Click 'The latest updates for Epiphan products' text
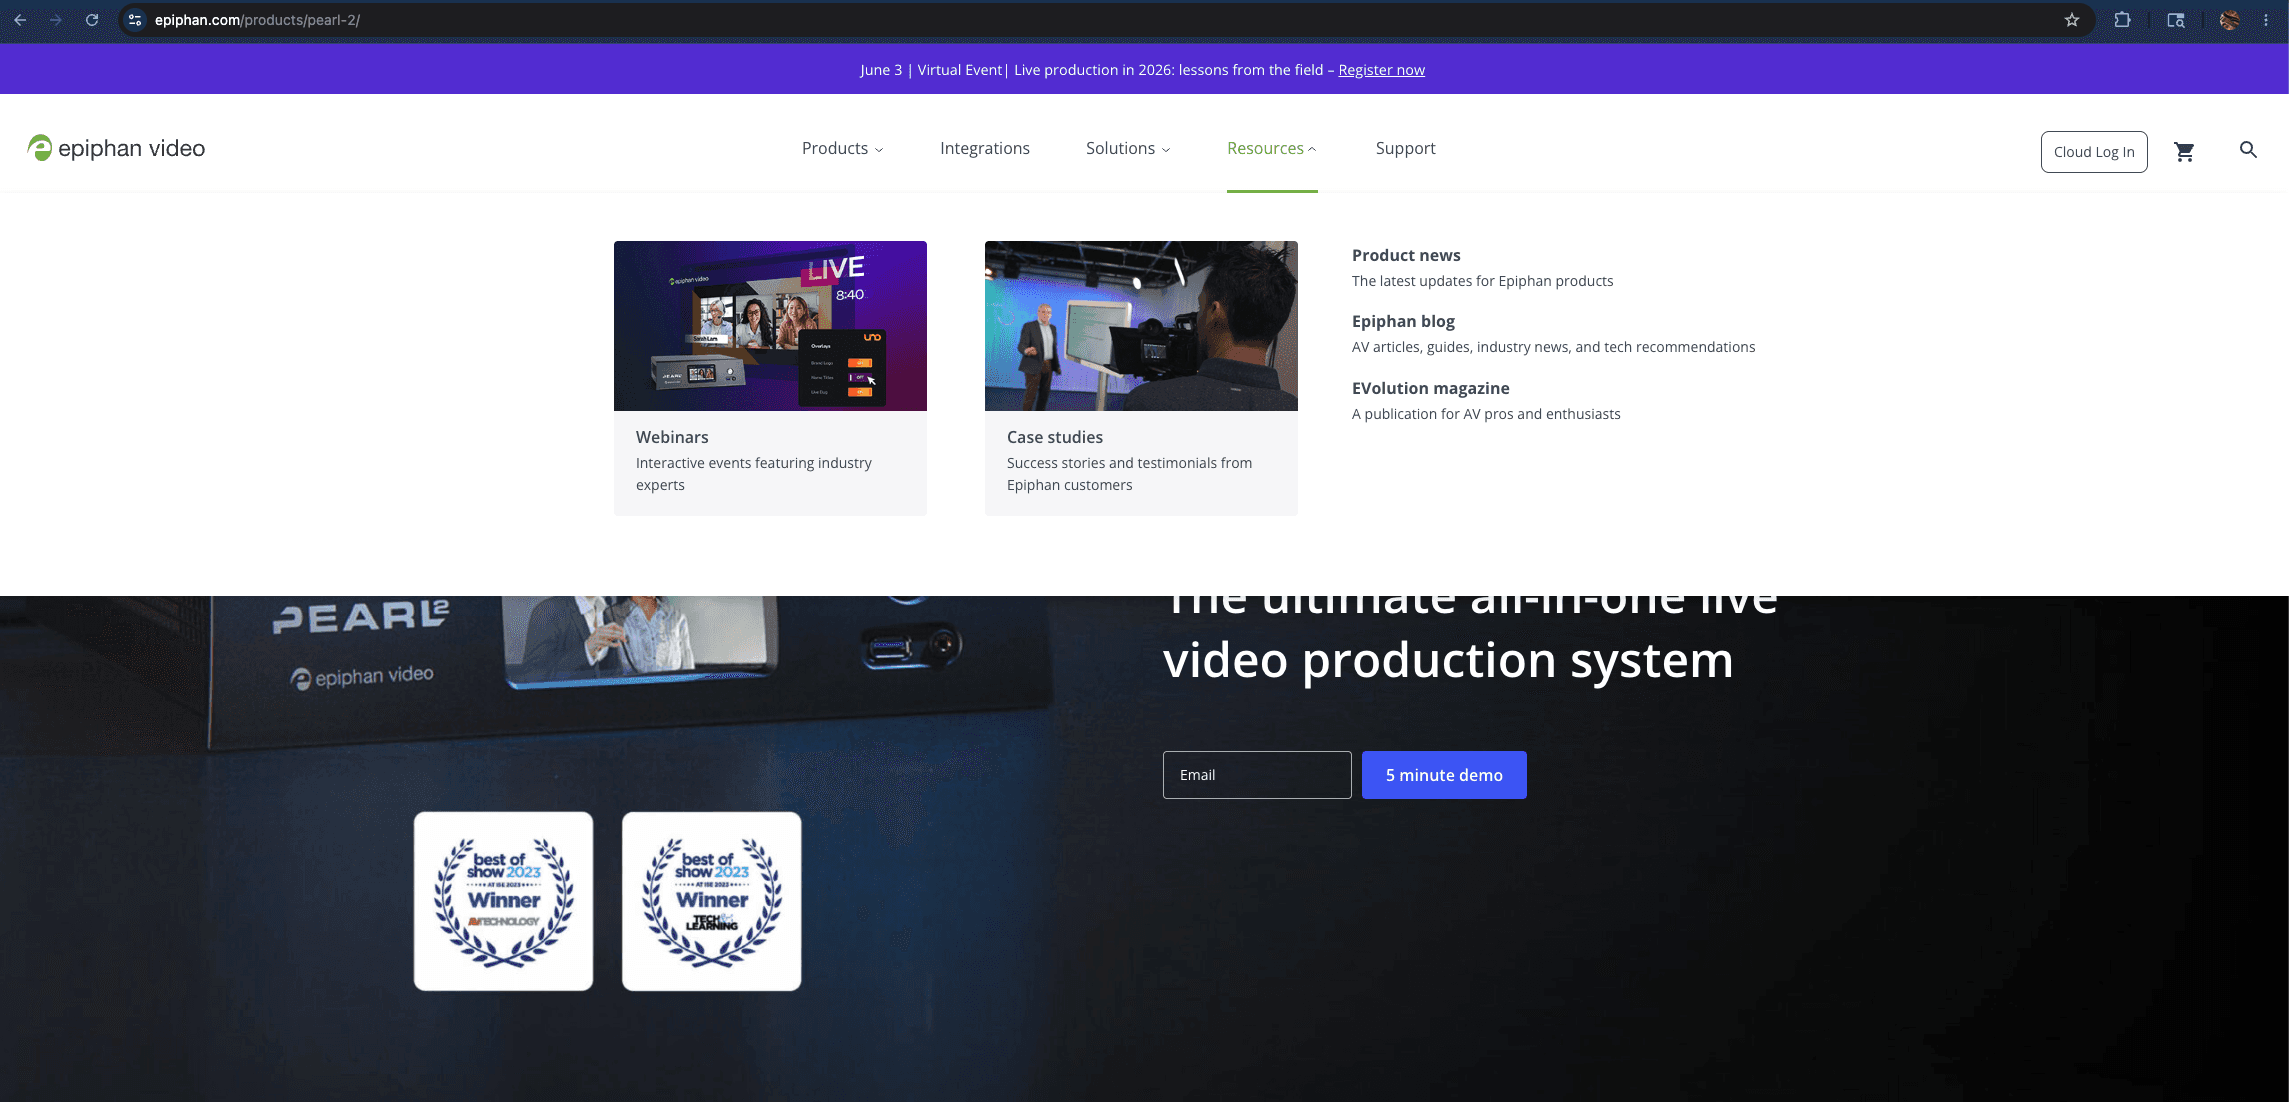 [x=1482, y=281]
